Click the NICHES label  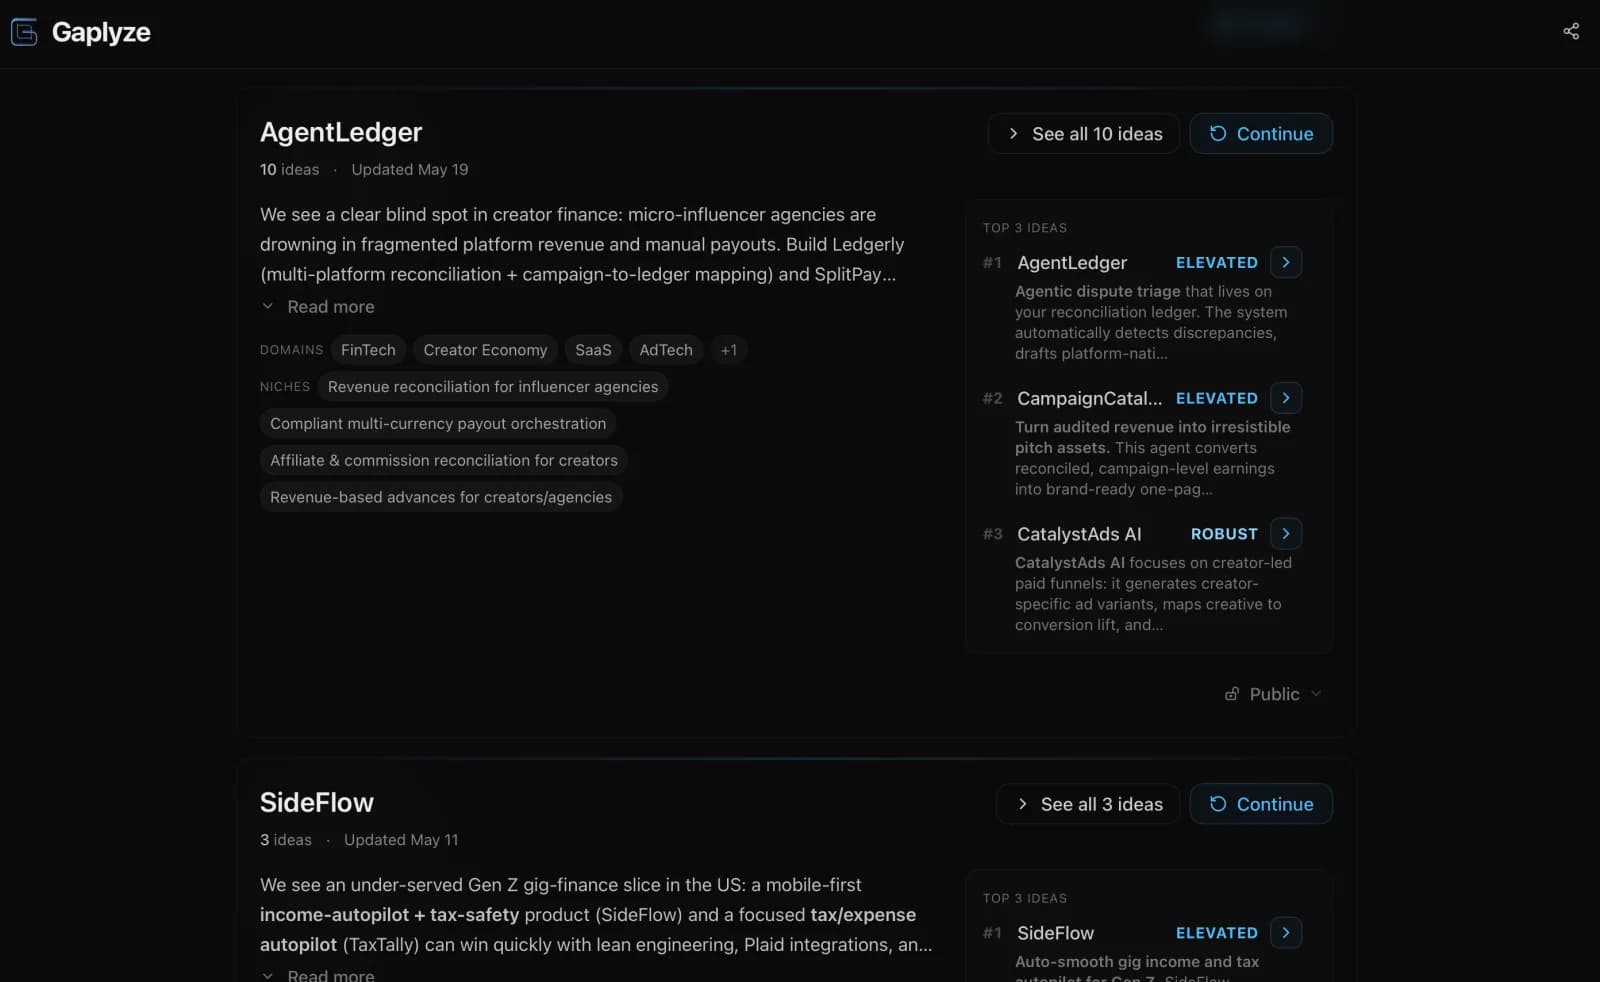pos(285,387)
